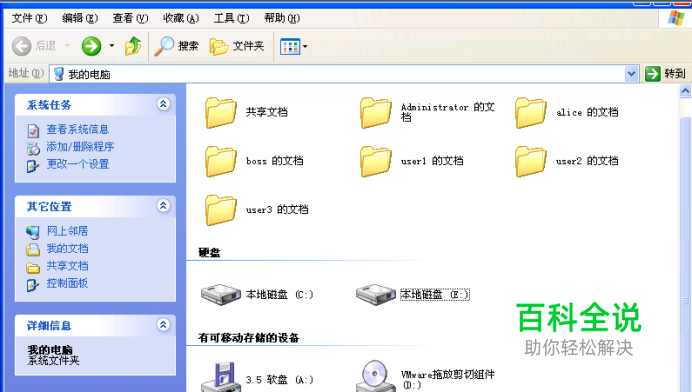Image resolution: width=692 pixels, height=392 pixels.
Task: Click the 搜索 search magnifier button
Action: coord(176,46)
